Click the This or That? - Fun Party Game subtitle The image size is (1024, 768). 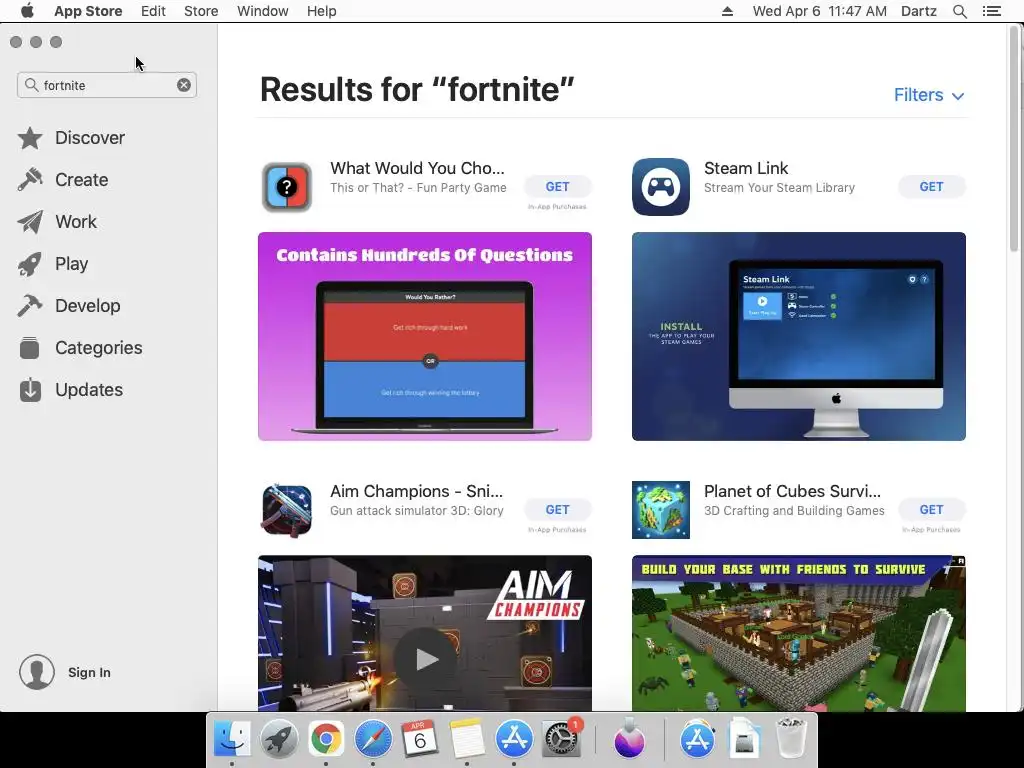point(418,188)
